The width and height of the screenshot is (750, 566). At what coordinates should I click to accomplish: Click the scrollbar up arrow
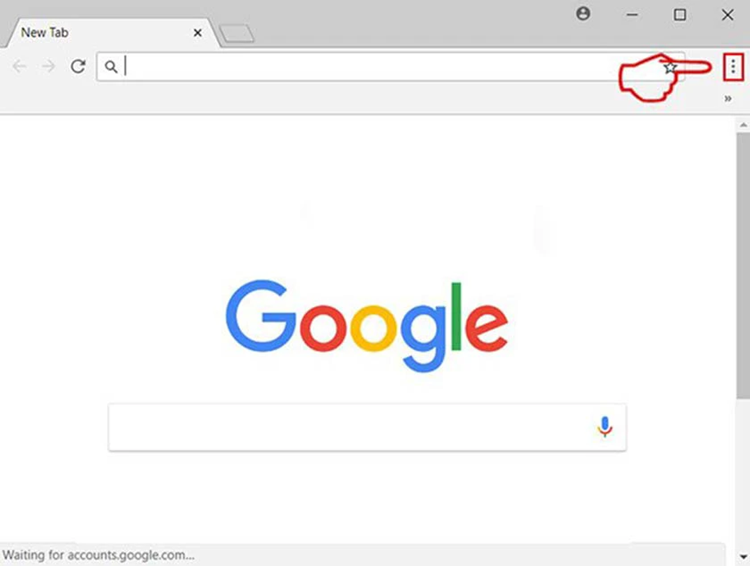pyautogui.click(x=743, y=125)
